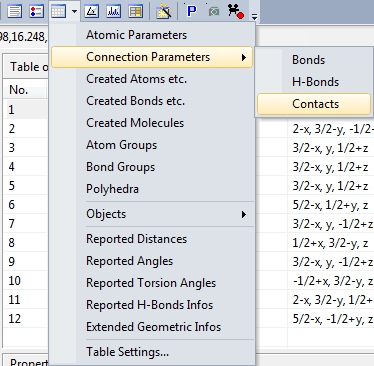Open the distances and angles view icon
The image size is (374, 366).
click(92, 11)
